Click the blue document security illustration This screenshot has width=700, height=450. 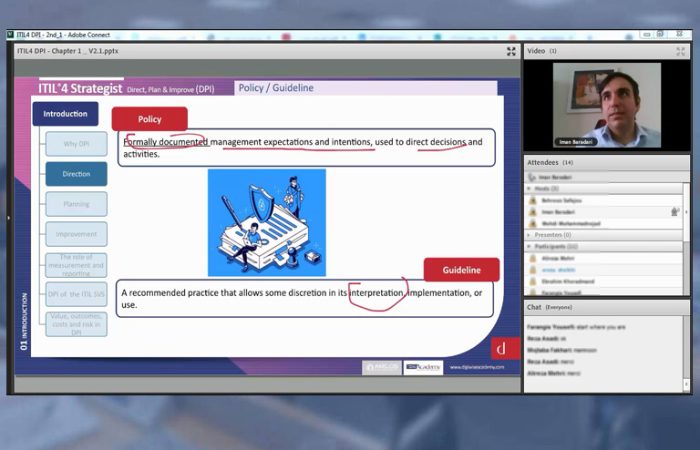tap(267, 222)
